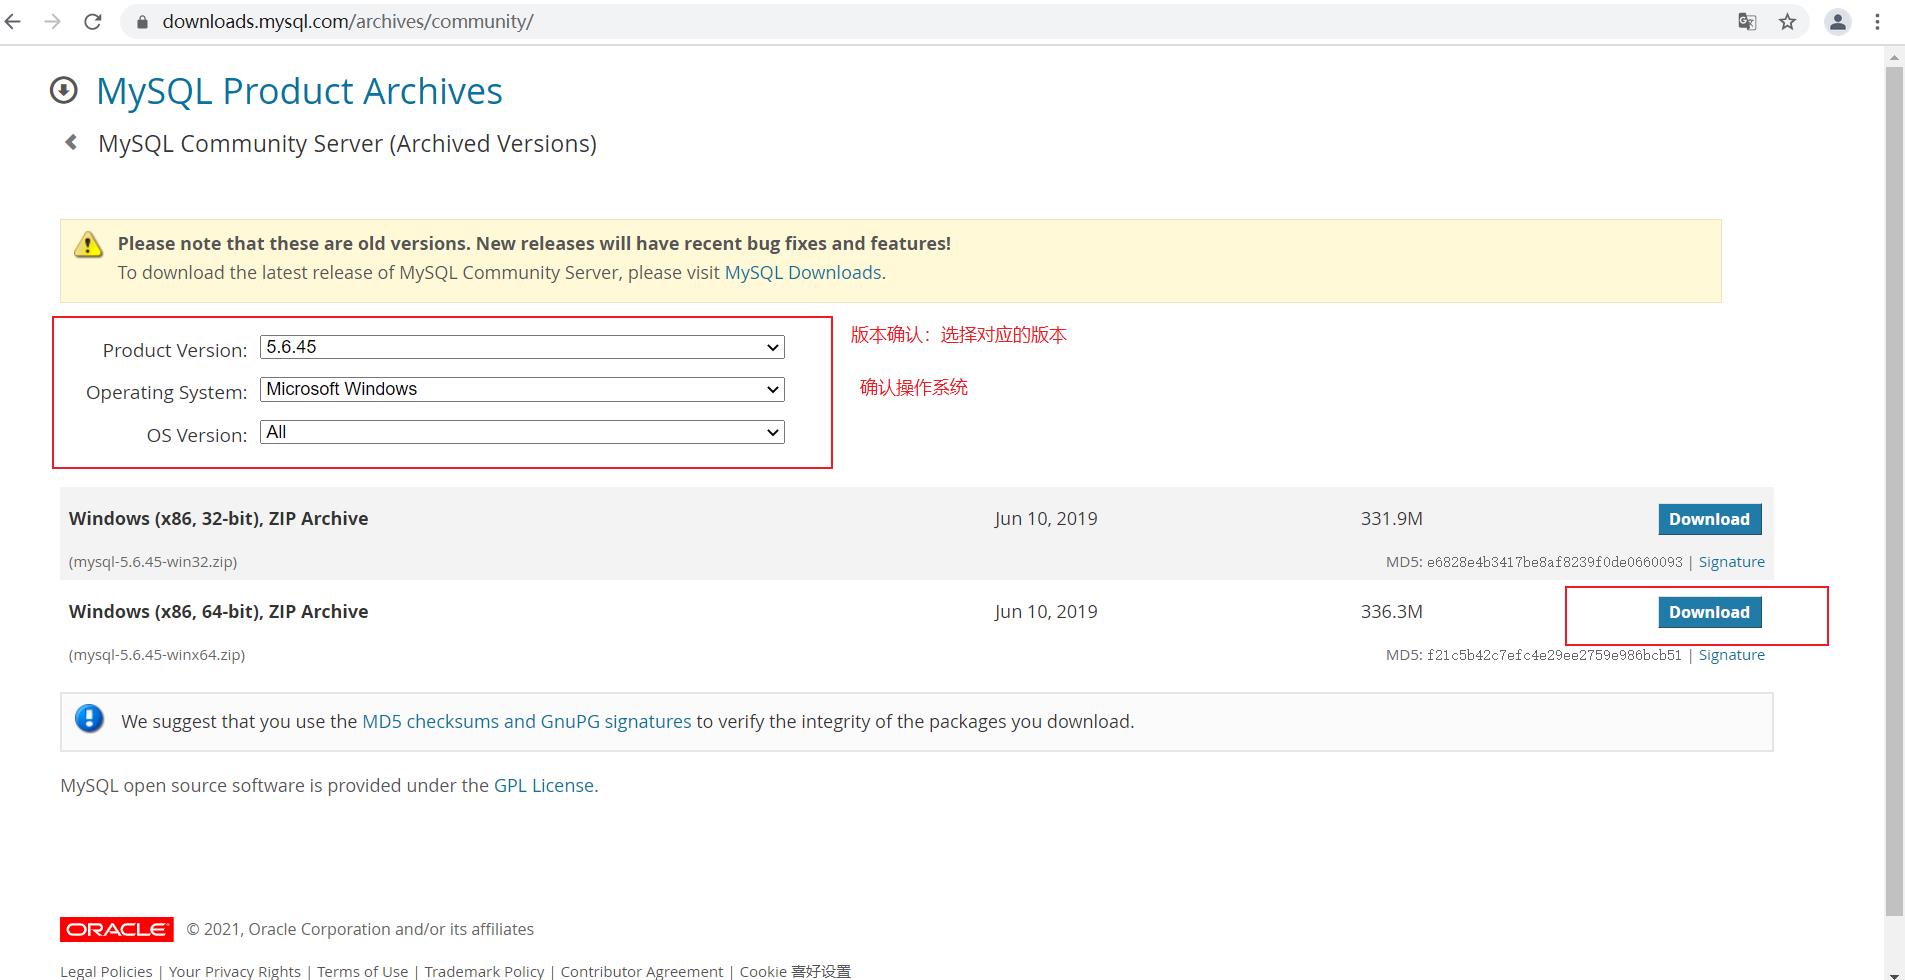Click the browser forward arrow

click(52, 21)
